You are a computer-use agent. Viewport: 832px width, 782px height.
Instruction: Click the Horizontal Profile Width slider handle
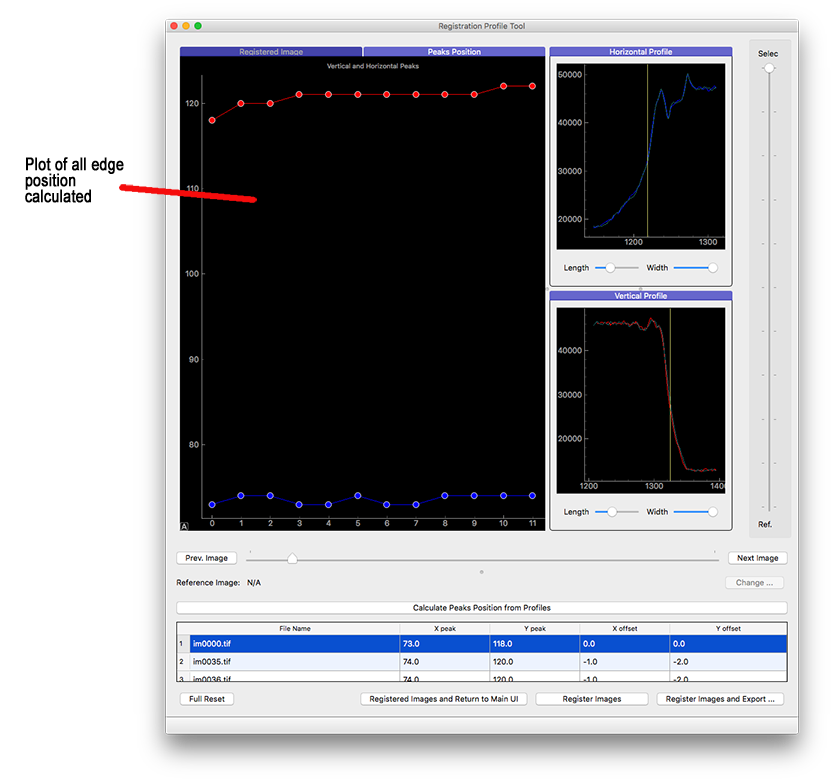pyautogui.click(x=712, y=268)
